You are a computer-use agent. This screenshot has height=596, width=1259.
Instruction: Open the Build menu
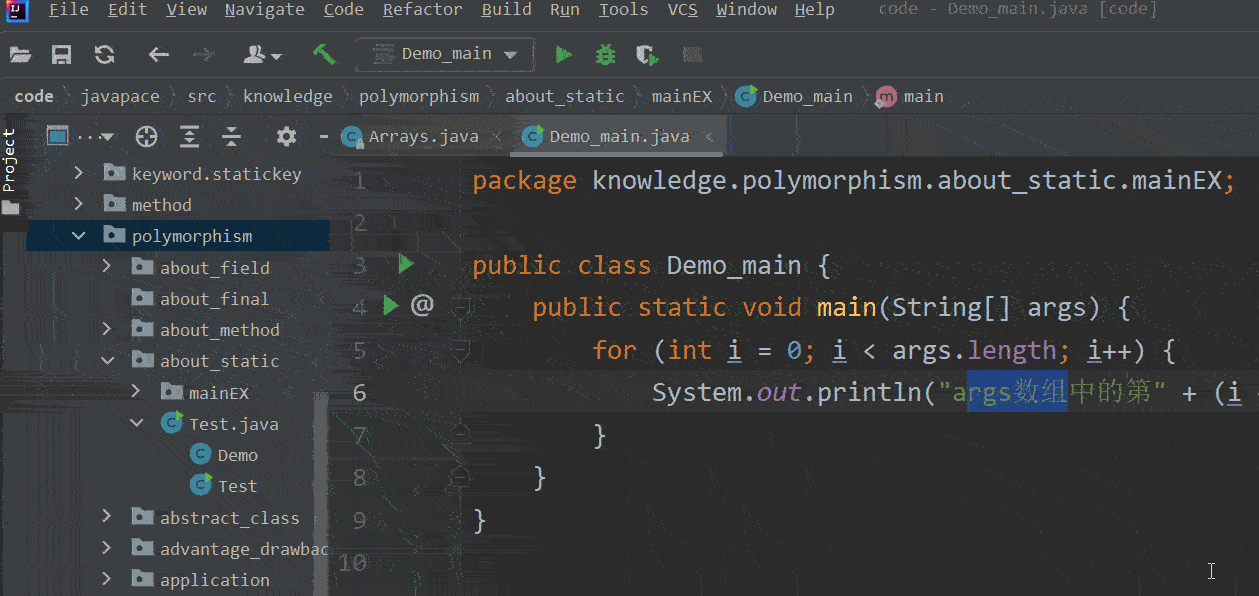(507, 10)
